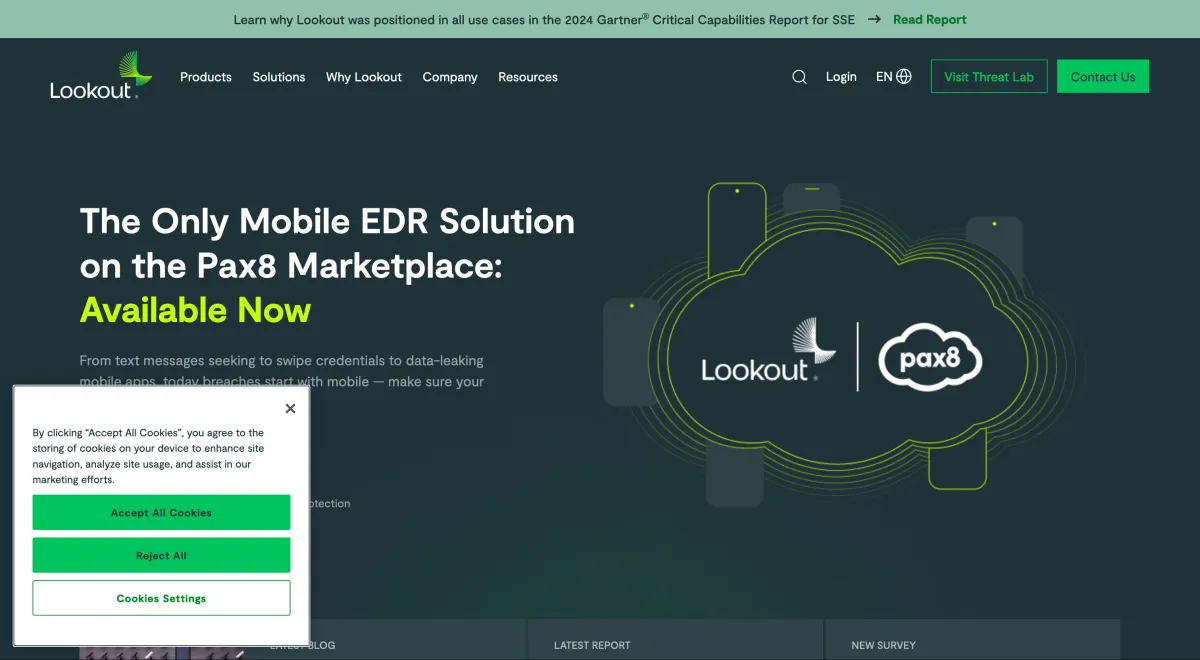Screen dimensions: 1200x660
Task: Open the Solutions menu
Action: click(x=279, y=77)
